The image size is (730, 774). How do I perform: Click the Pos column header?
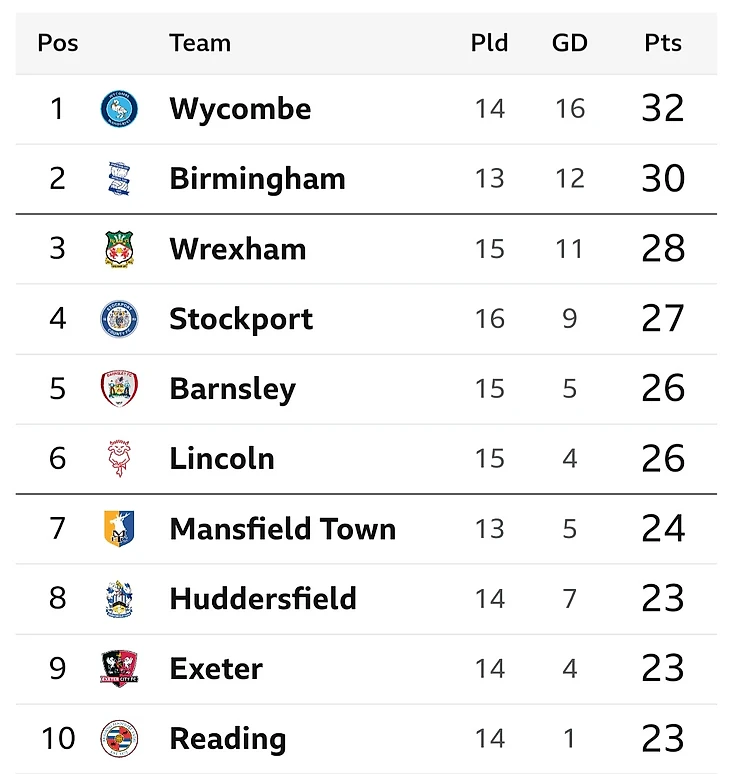tap(58, 43)
